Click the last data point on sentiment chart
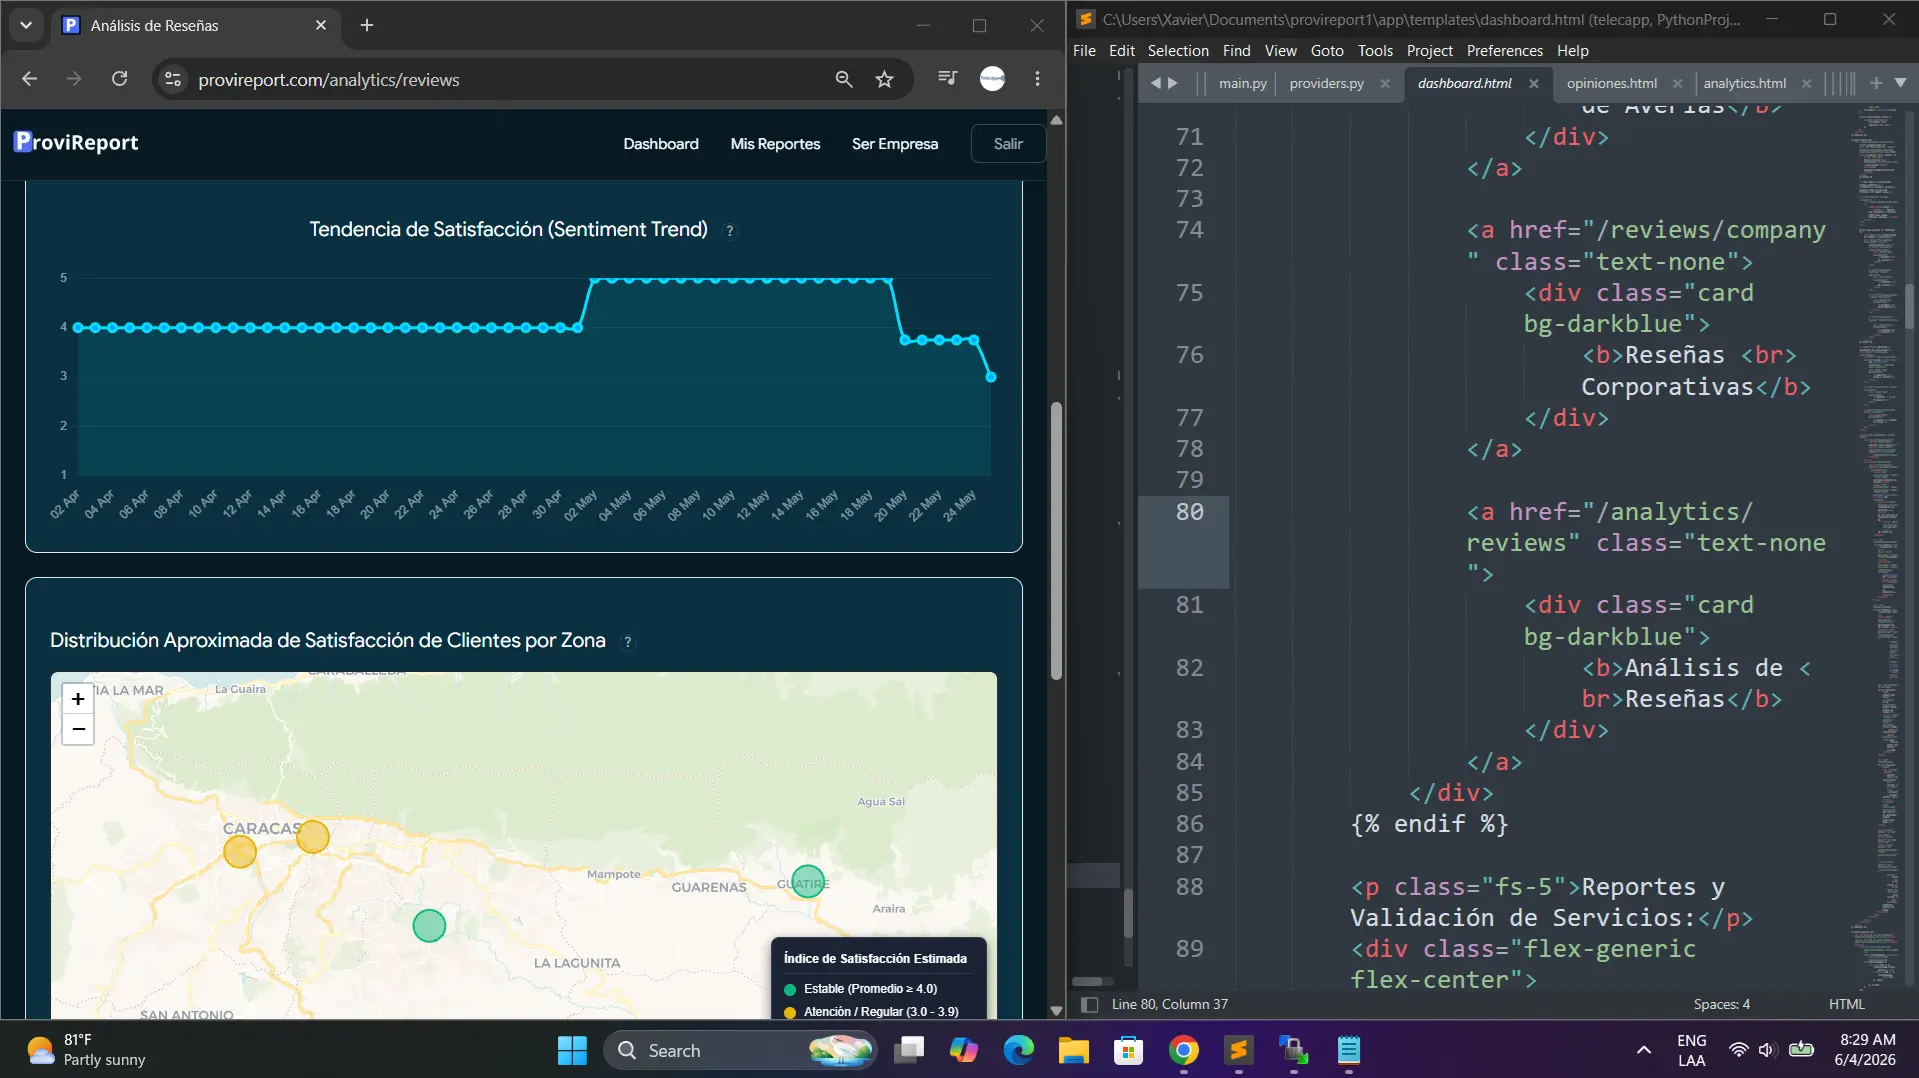Viewport: 1919px width, 1078px height. (x=991, y=377)
